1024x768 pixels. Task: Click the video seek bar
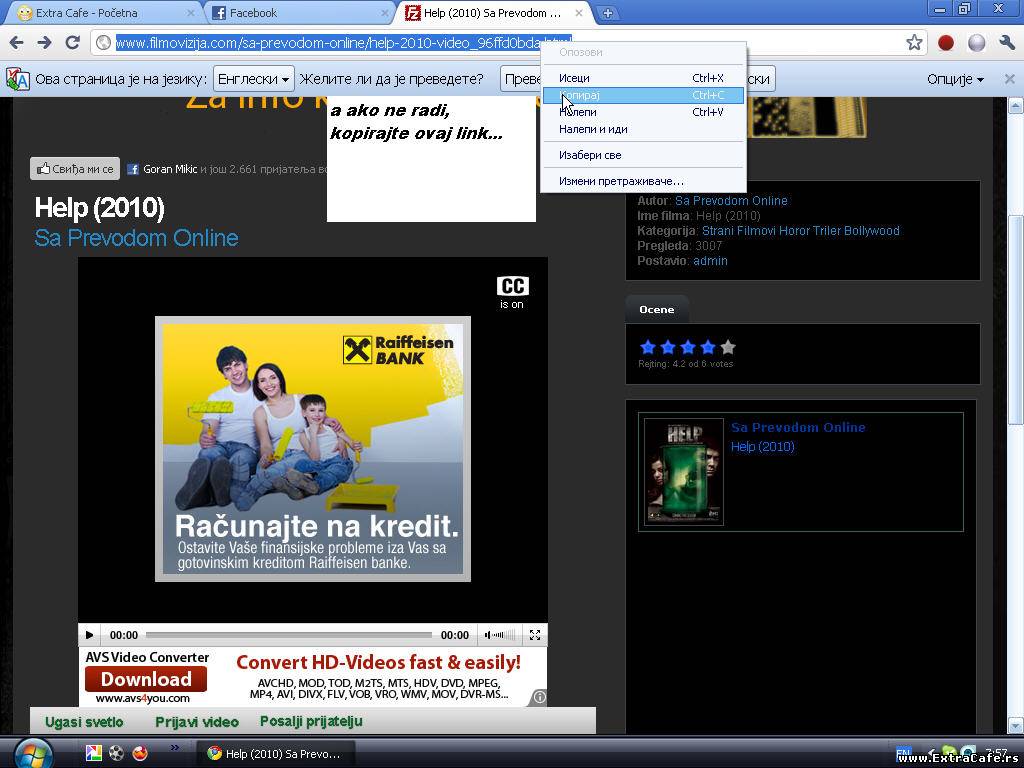point(288,635)
